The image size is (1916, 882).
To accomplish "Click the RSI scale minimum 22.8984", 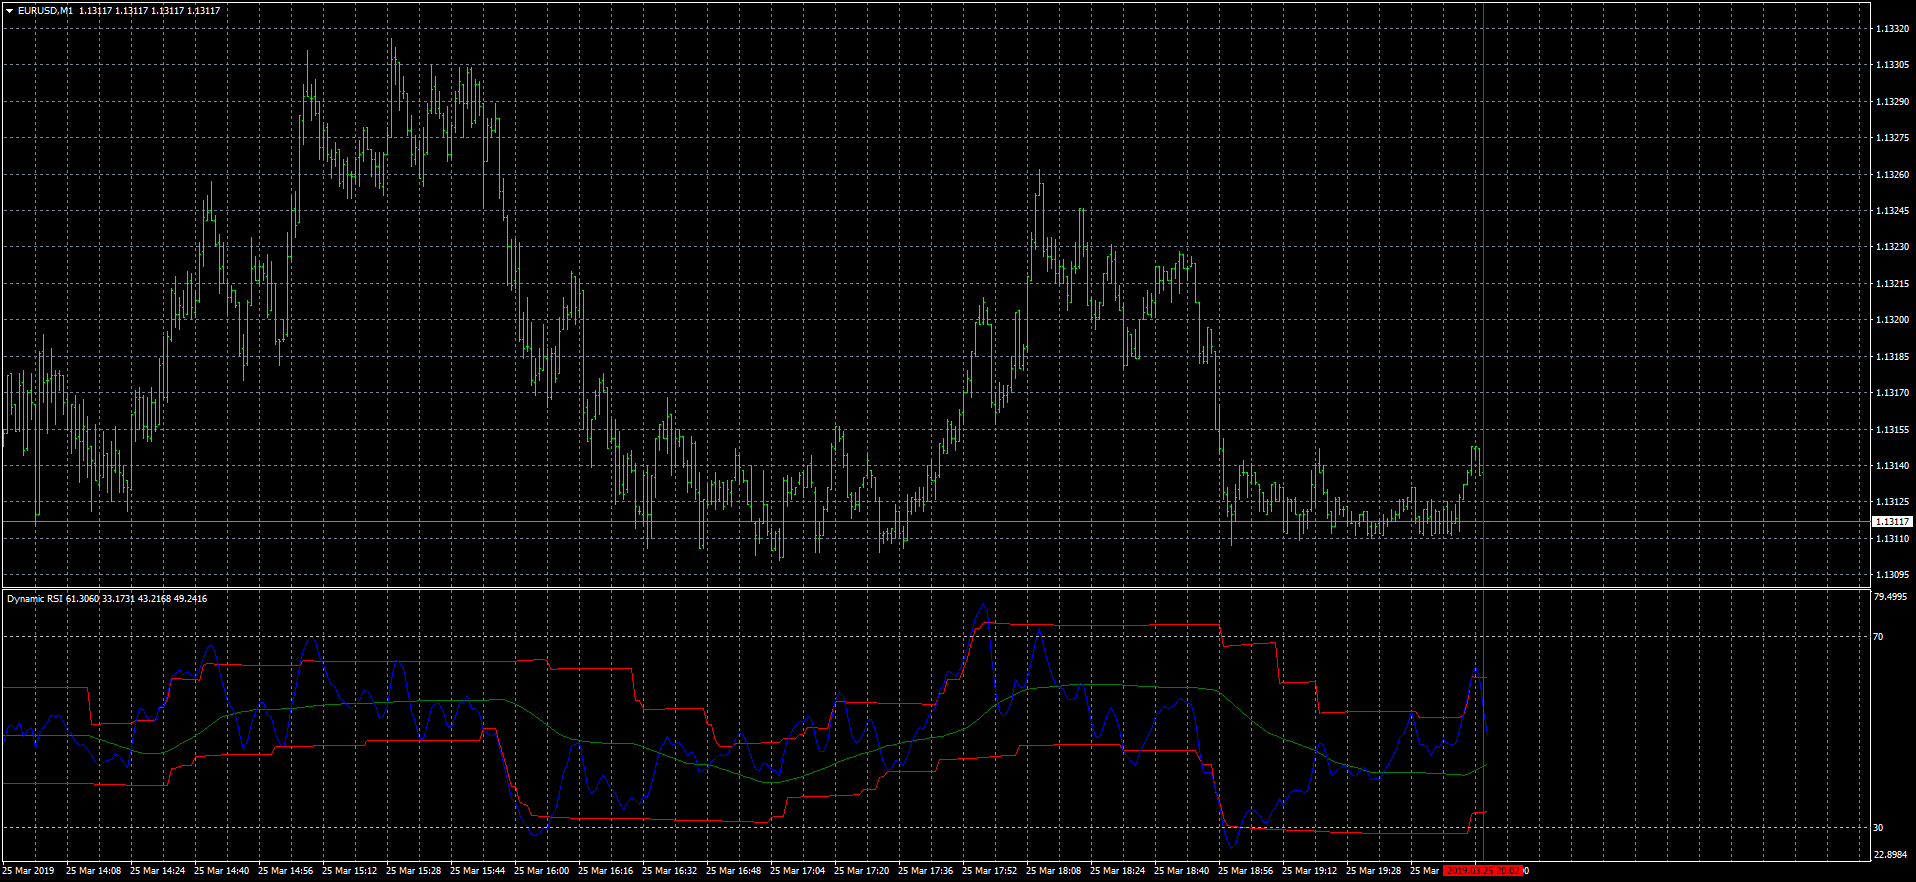I will point(1889,855).
